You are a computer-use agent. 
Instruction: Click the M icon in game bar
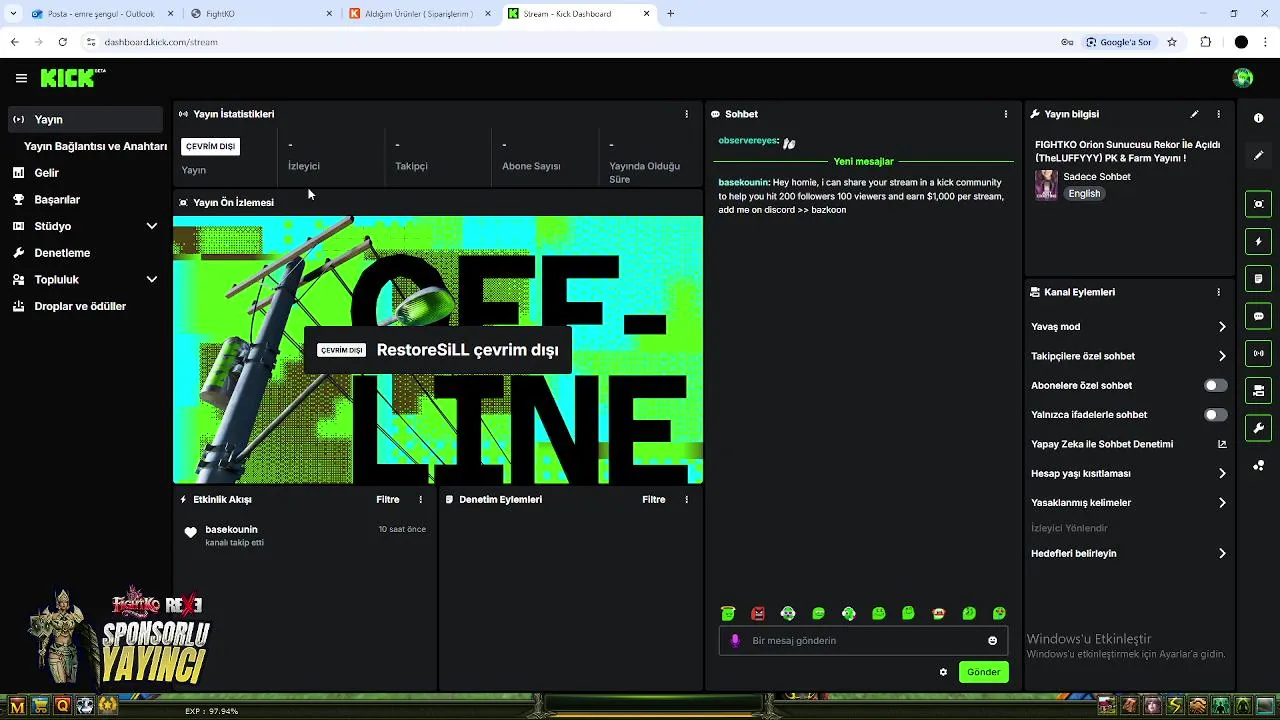(17, 706)
